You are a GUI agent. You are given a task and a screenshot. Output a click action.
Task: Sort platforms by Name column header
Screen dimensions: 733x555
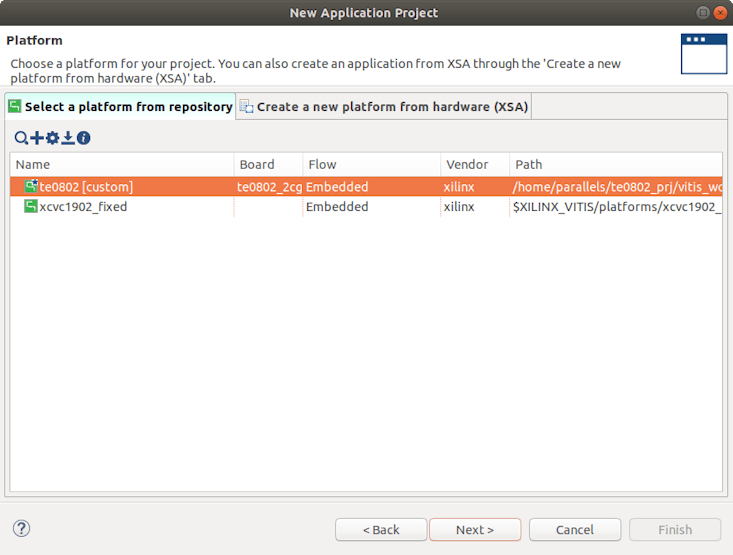(122, 164)
